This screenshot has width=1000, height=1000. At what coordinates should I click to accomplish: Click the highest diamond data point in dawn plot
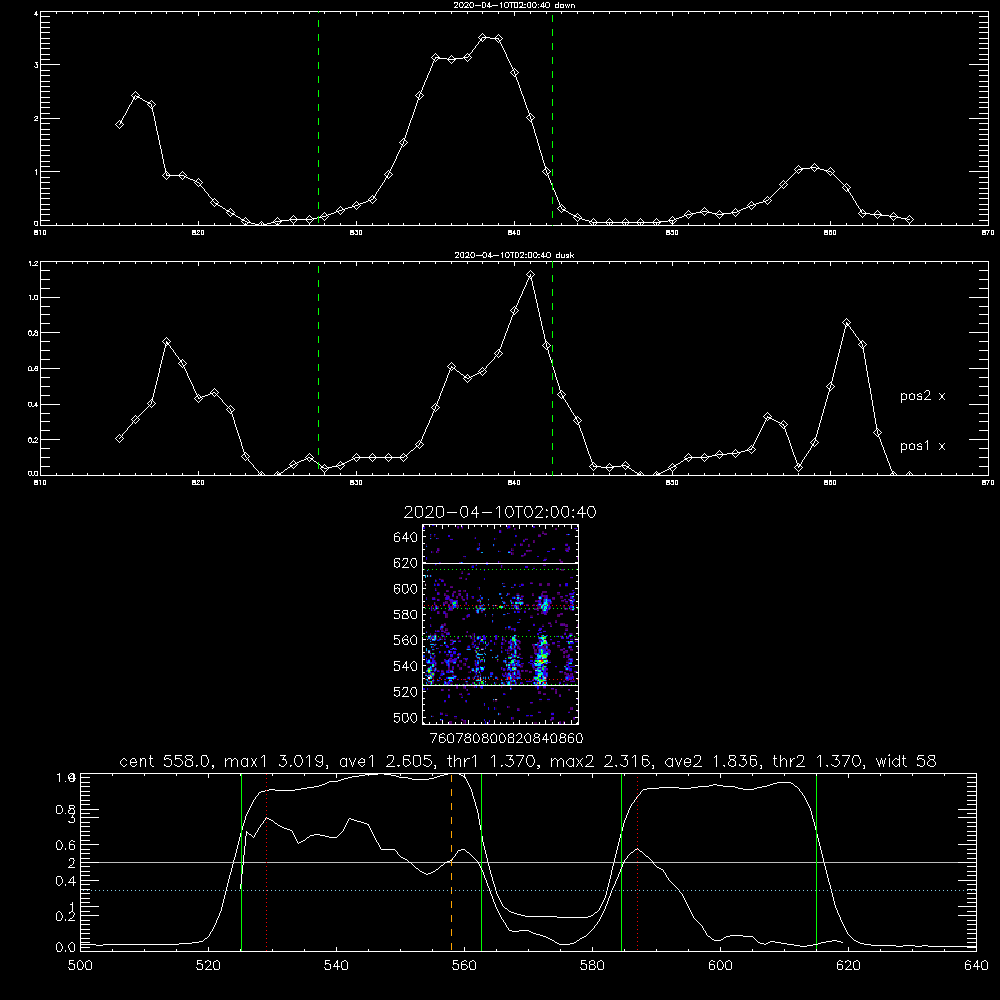point(483,38)
